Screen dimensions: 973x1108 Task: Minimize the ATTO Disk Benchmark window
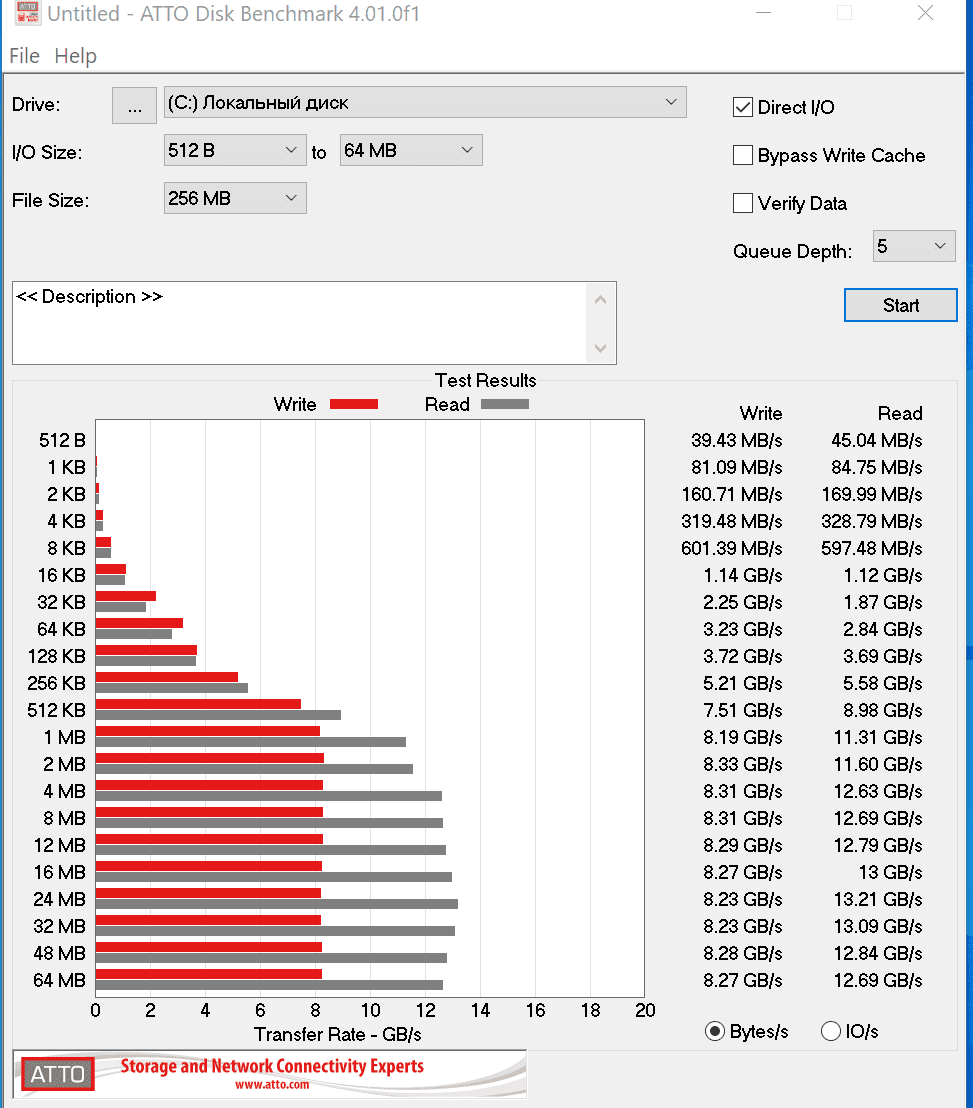763,13
